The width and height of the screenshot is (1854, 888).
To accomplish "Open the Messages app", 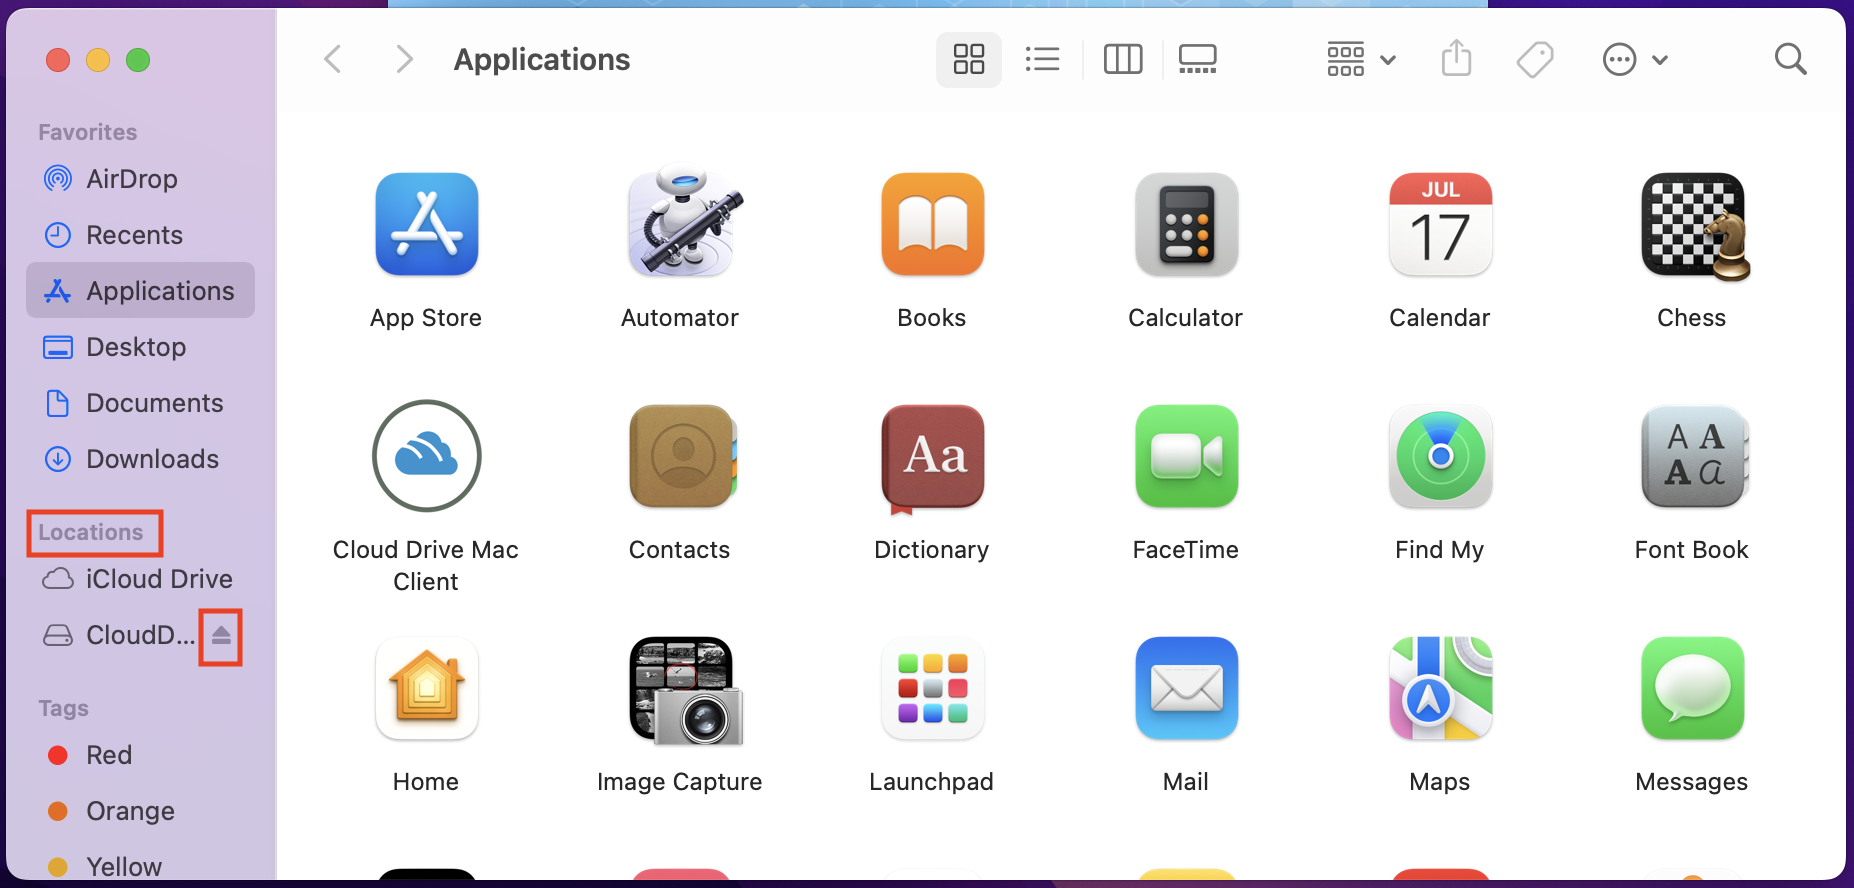I will [1693, 688].
